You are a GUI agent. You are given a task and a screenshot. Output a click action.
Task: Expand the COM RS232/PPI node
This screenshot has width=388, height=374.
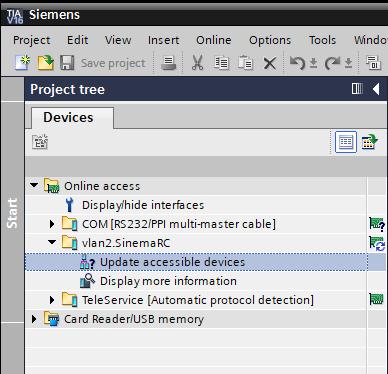pos(52,224)
